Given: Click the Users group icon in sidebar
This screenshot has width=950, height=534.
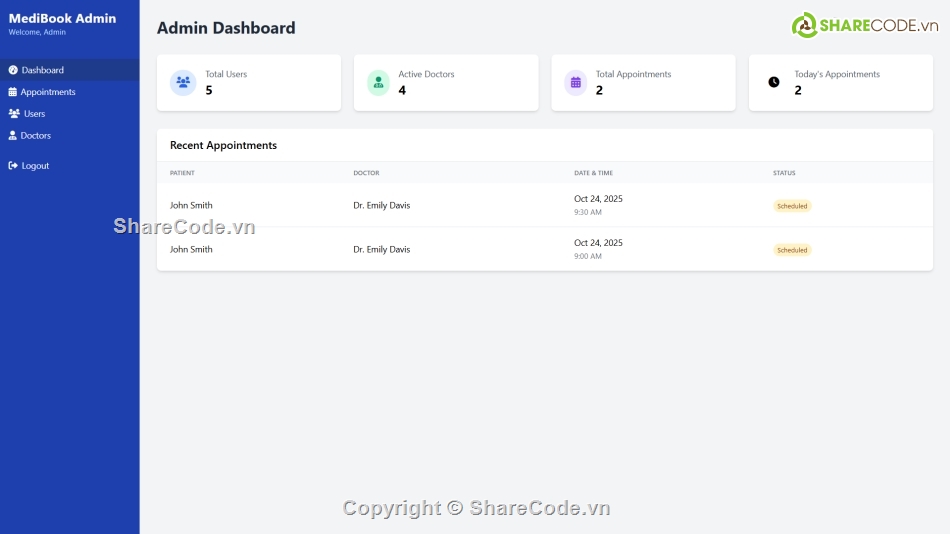Looking at the screenshot, I should (x=14, y=114).
